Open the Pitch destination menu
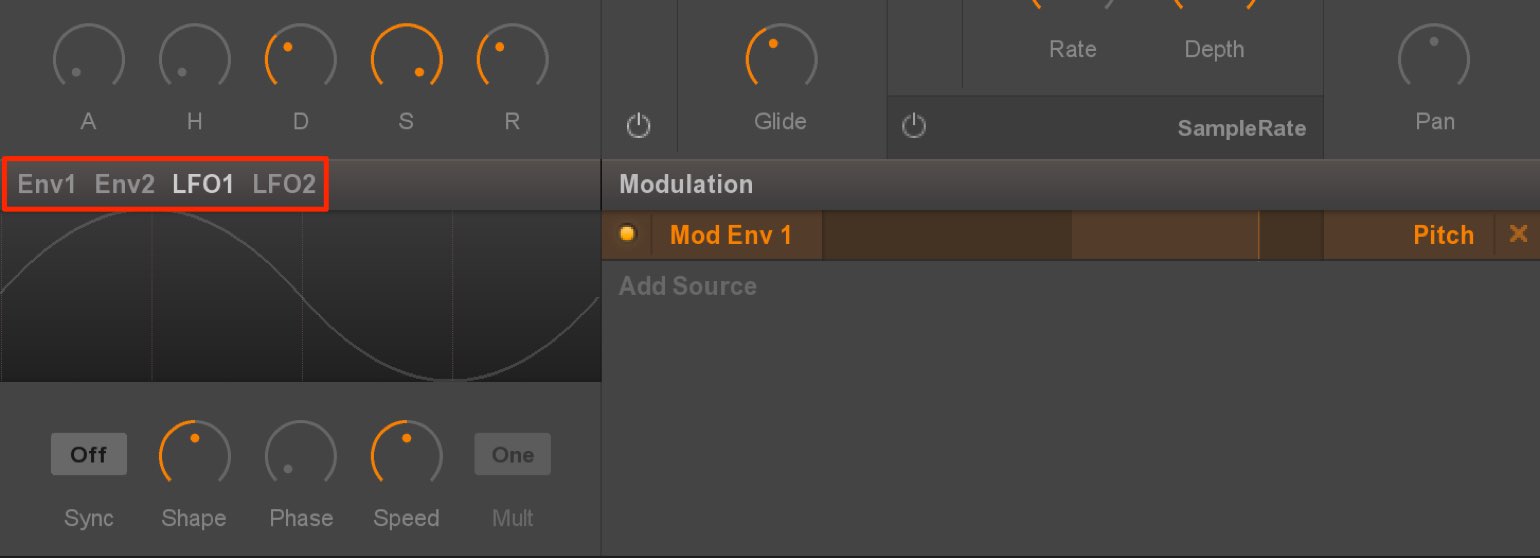This screenshot has width=1540, height=558. point(1443,235)
